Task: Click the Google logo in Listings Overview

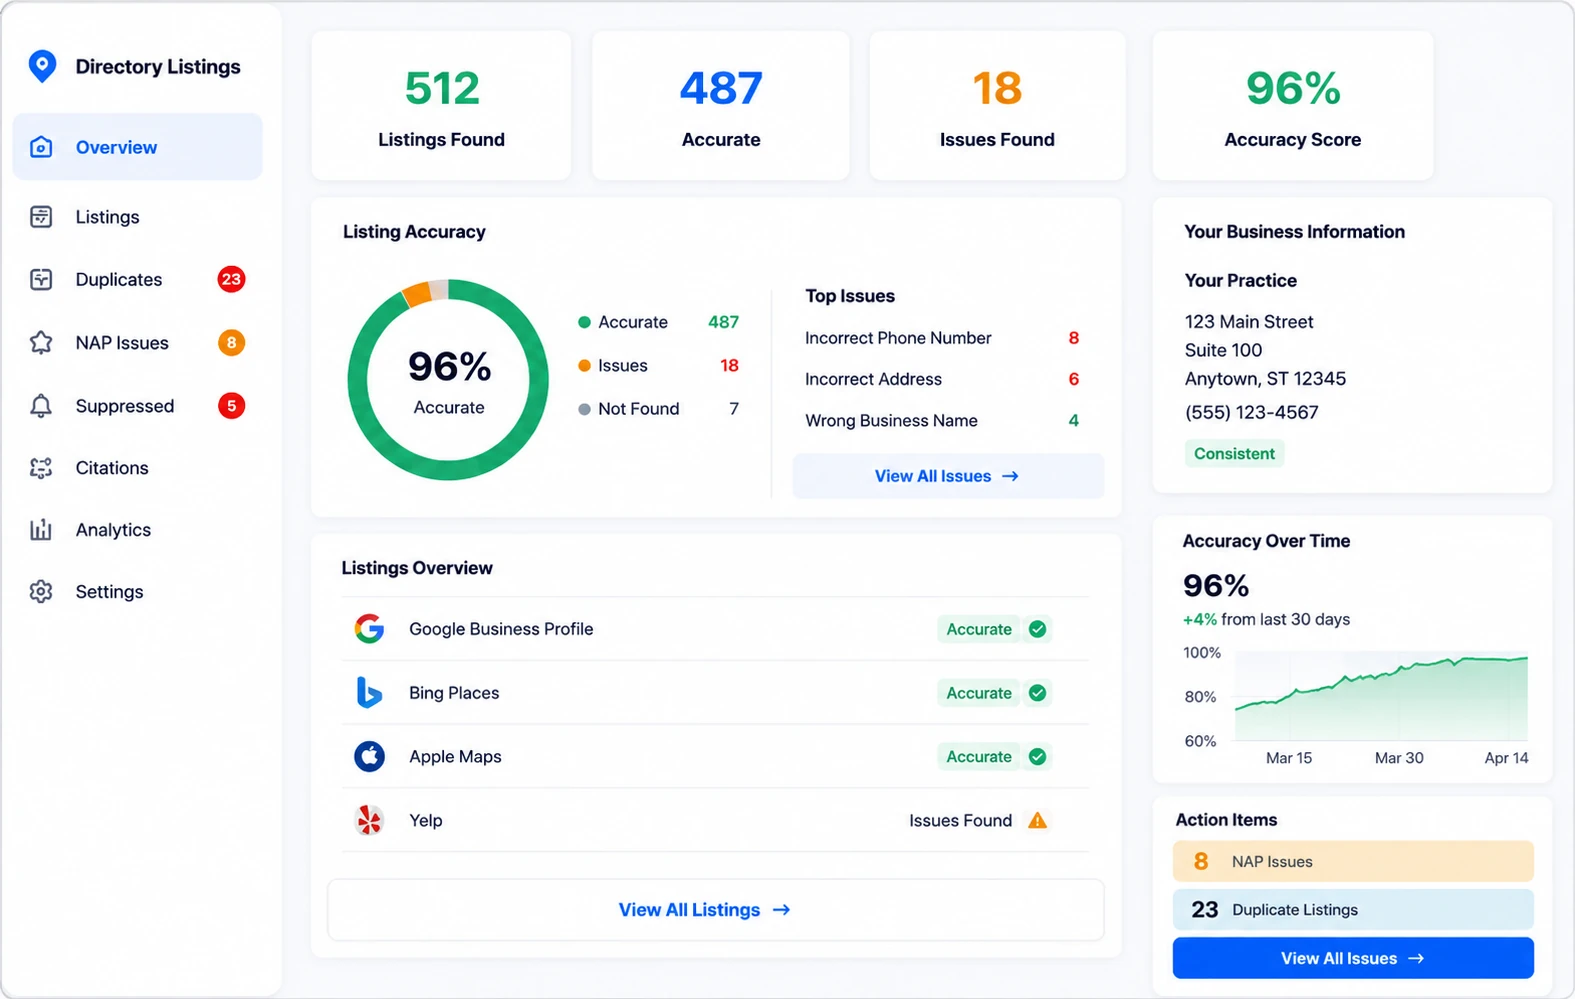Action: (369, 629)
